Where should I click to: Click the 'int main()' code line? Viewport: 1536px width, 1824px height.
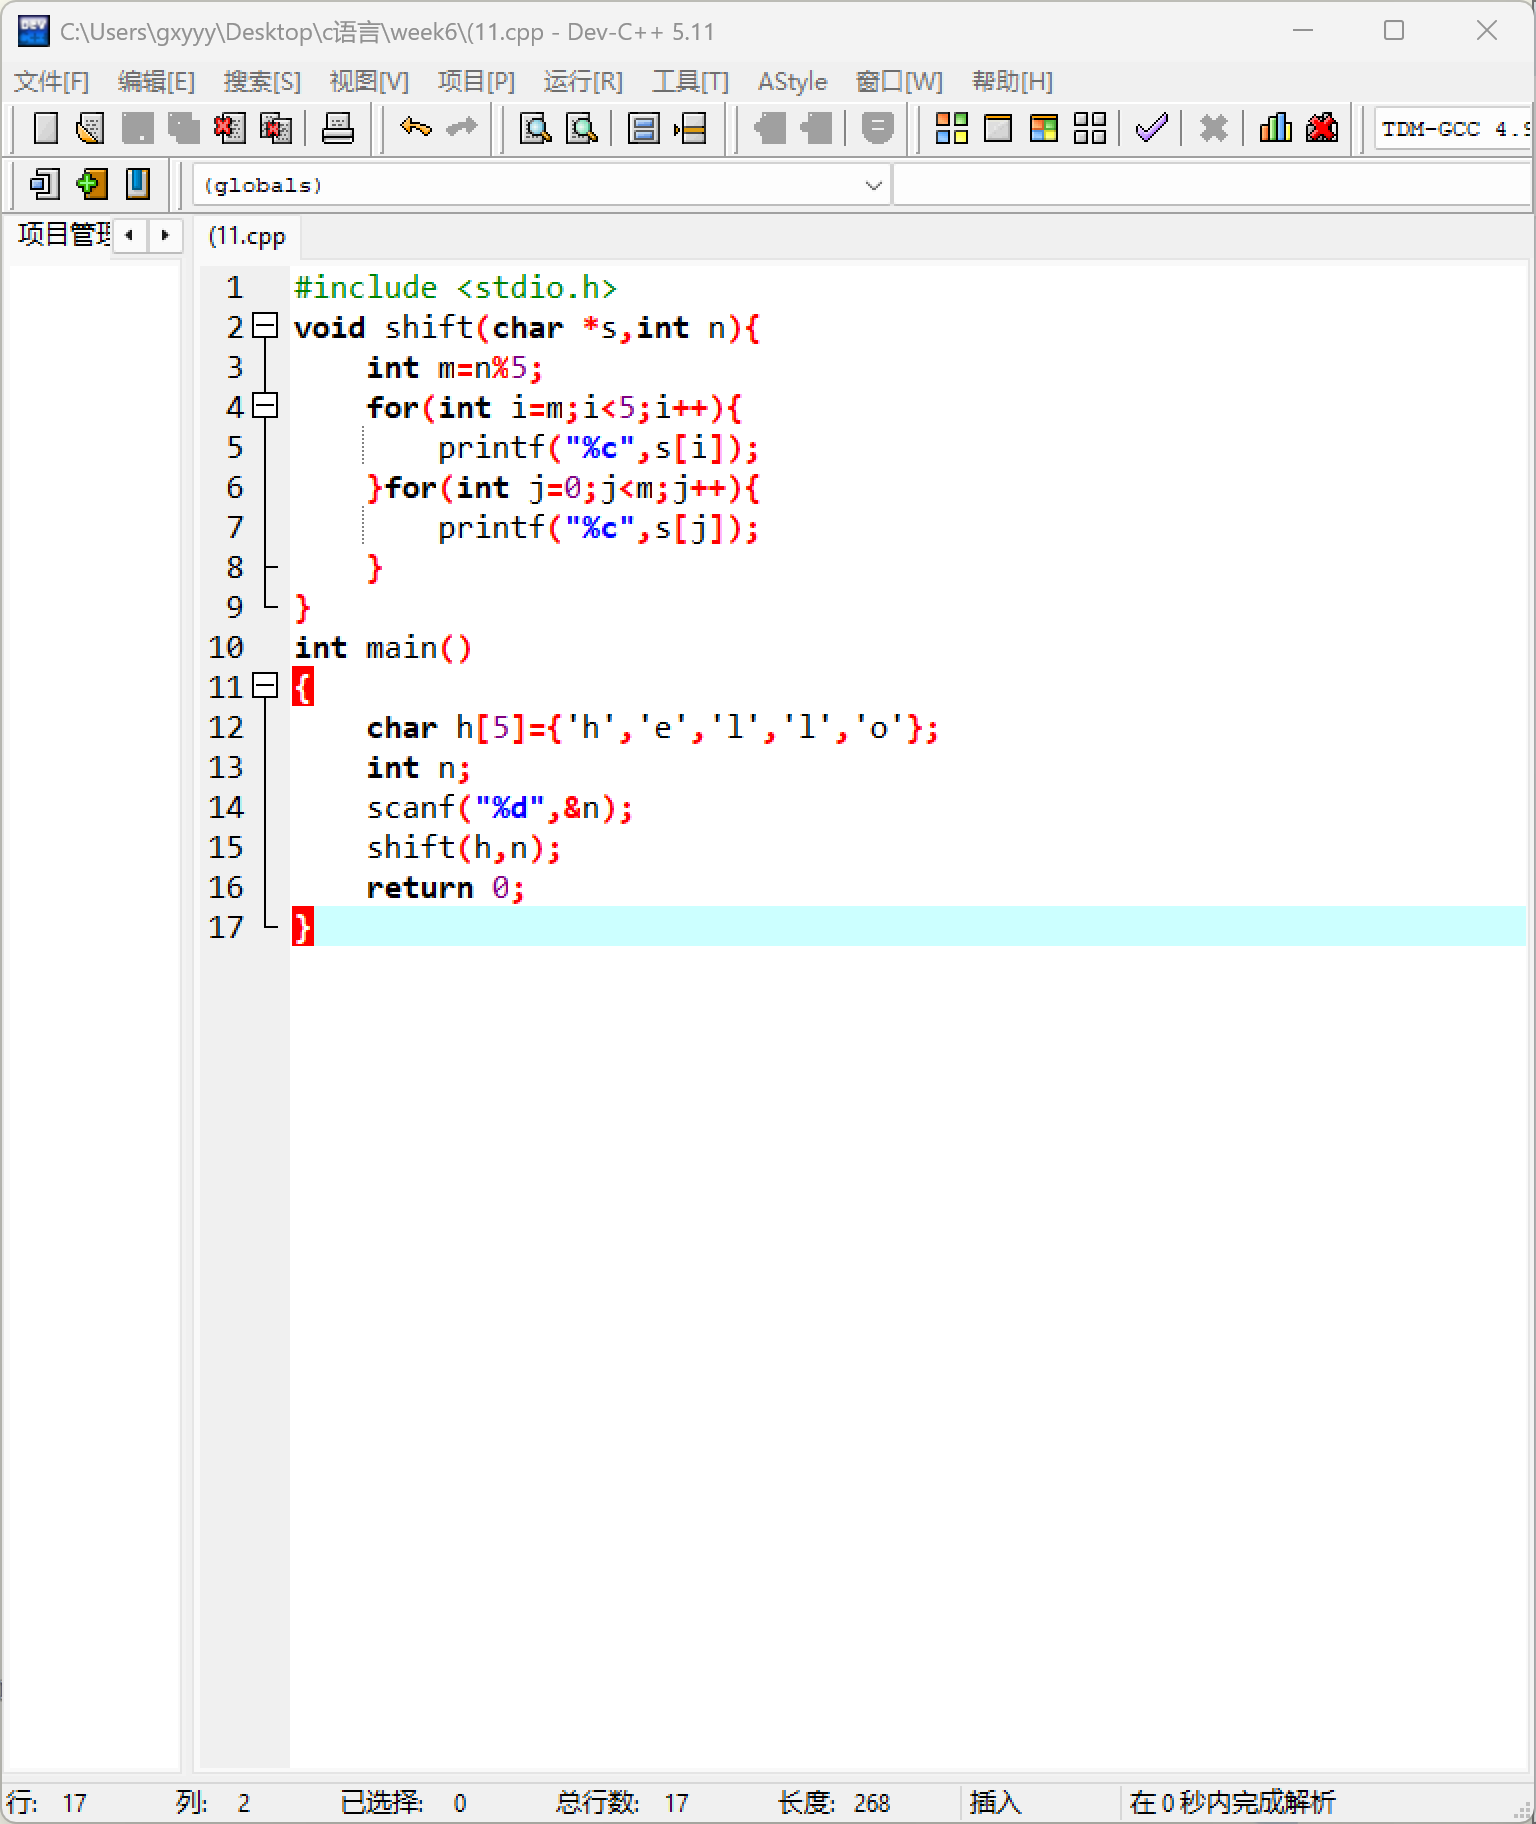pyautogui.click(x=382, y=647)
